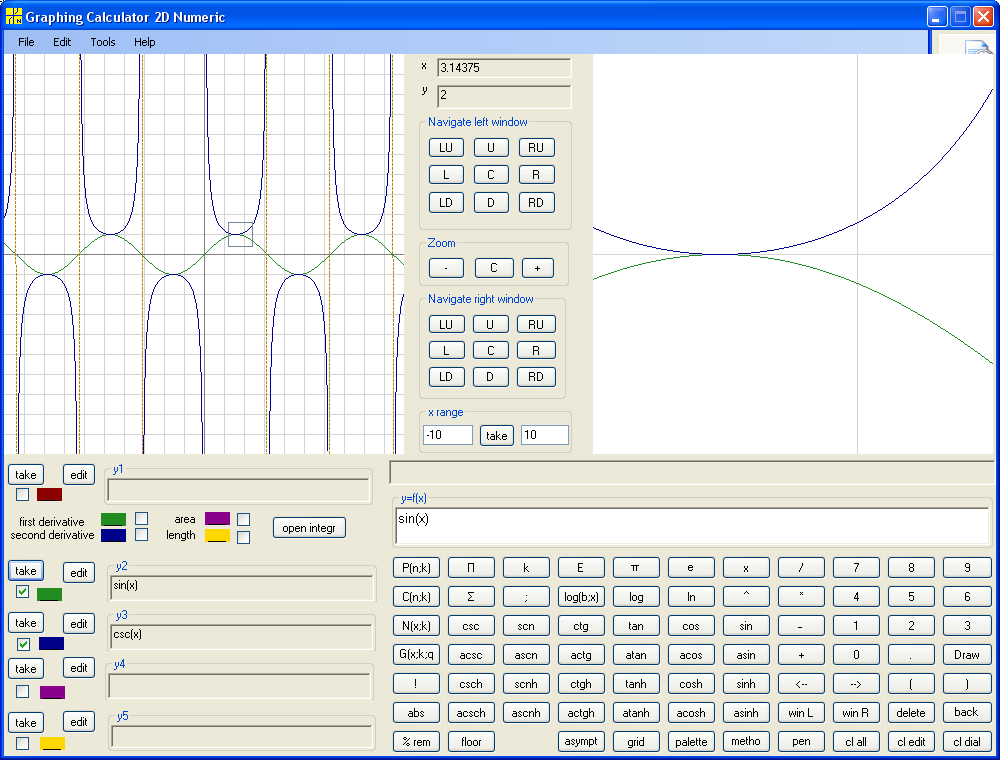The width and height of the screenshot is (1000, 760).
Task: Enable the y5 function checkbox
Action: [22, 743]
